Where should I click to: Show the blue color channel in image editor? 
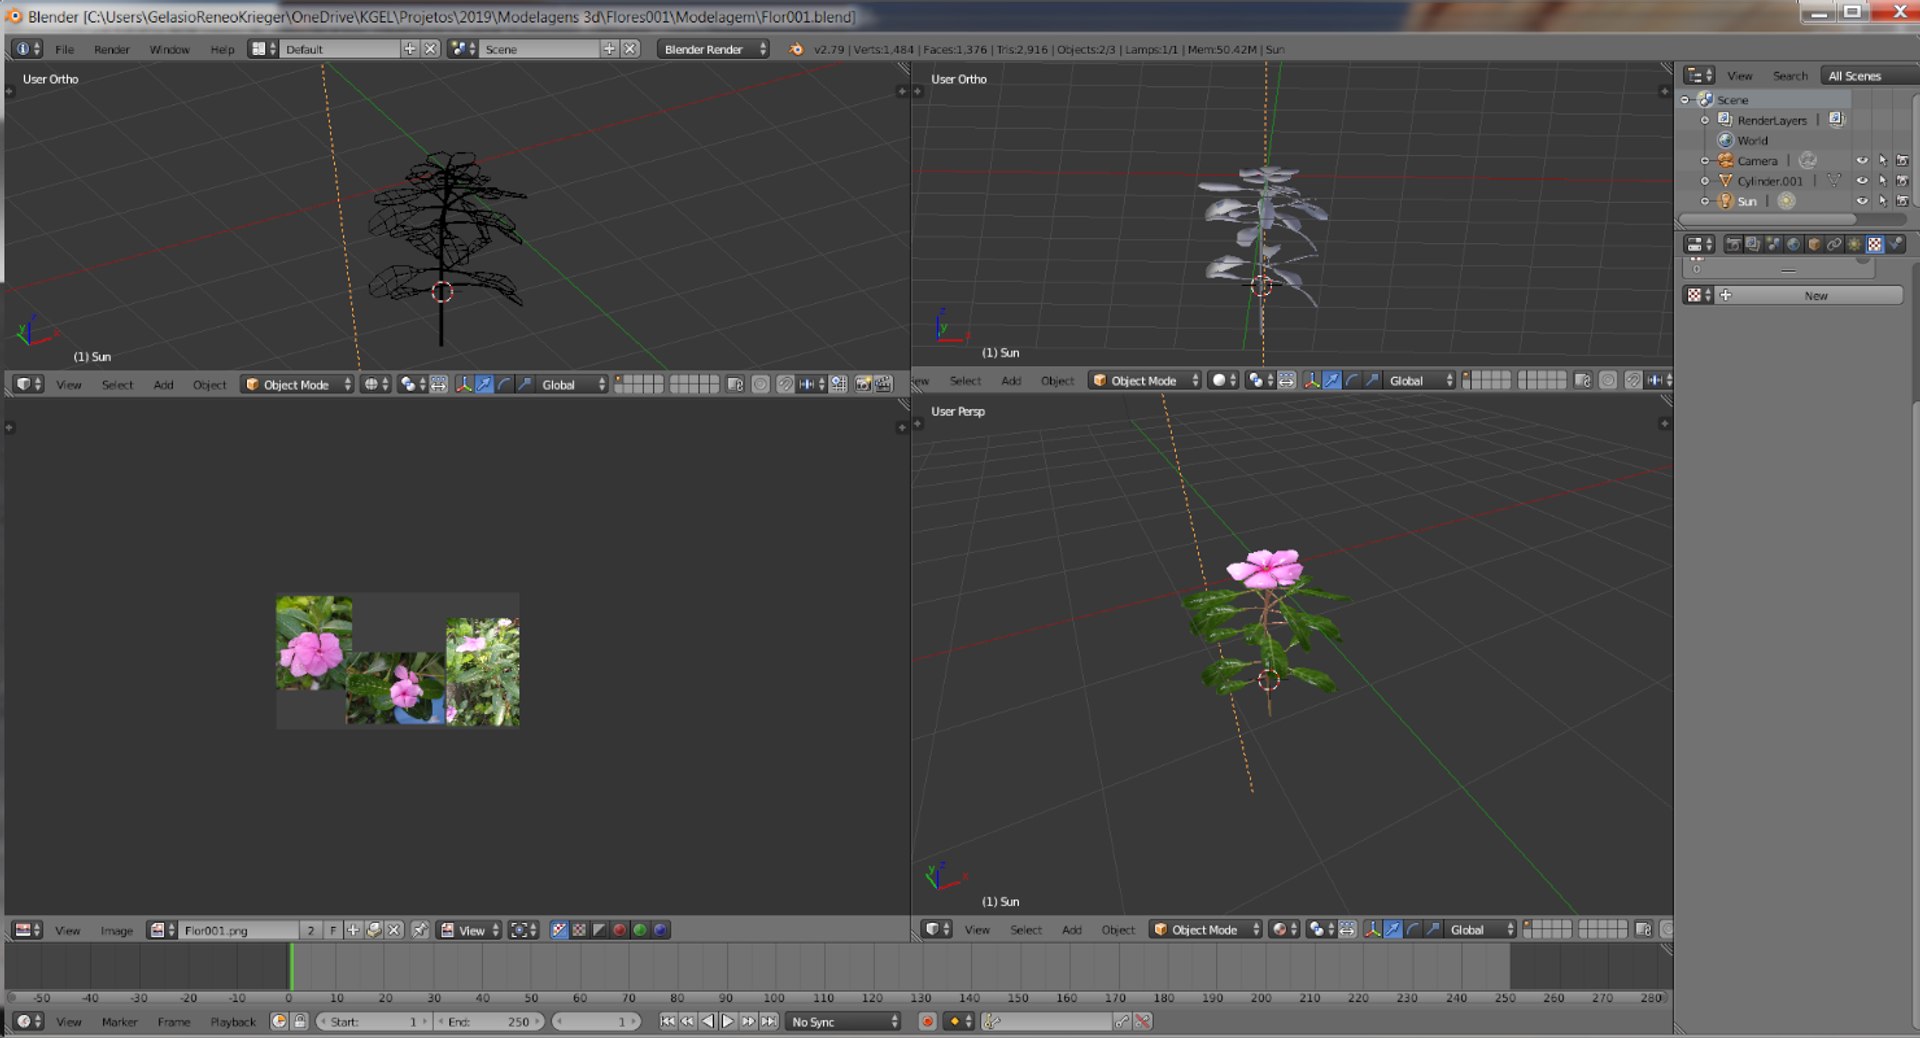(x=660, y=930)
